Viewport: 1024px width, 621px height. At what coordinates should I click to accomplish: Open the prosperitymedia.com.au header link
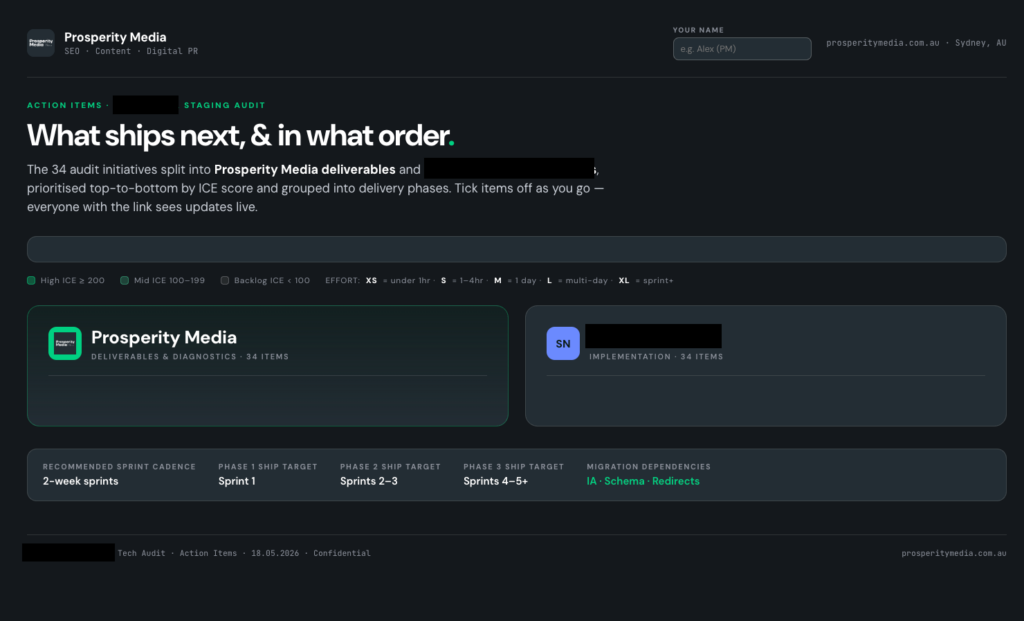882,43
